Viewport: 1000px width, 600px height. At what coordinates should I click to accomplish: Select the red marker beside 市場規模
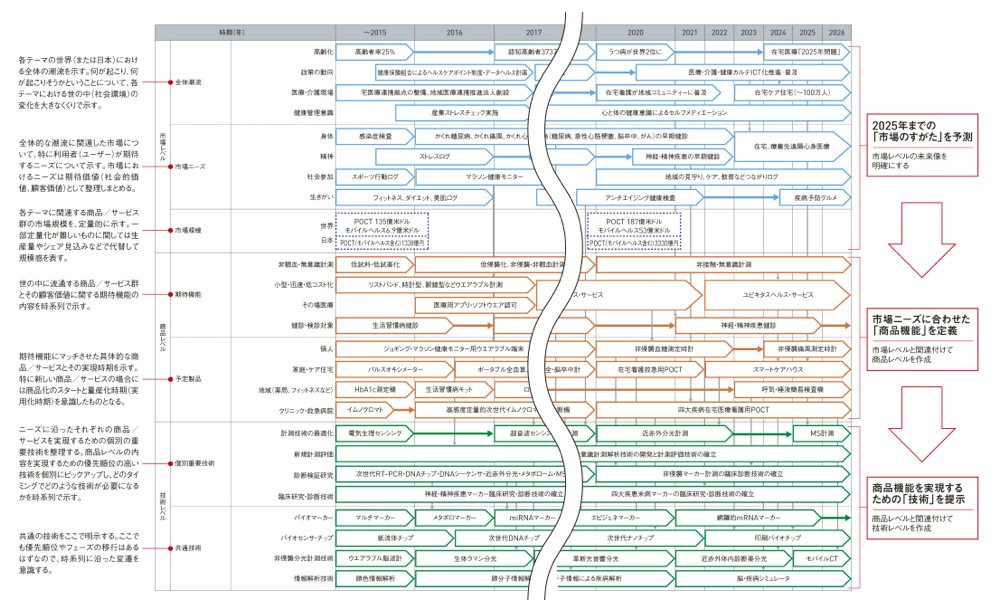(x=171, y=229)
